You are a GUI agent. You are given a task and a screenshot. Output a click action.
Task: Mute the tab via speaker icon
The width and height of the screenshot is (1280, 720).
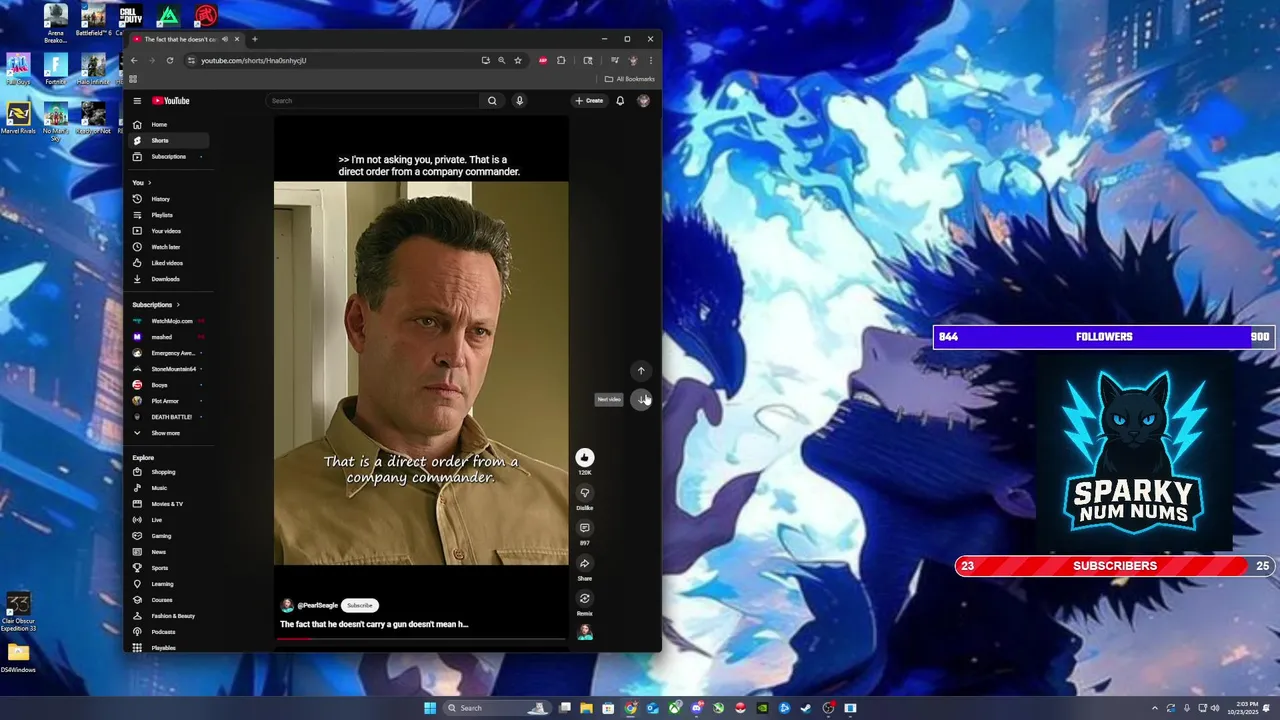pyautogui.click(x=225, y=39)
